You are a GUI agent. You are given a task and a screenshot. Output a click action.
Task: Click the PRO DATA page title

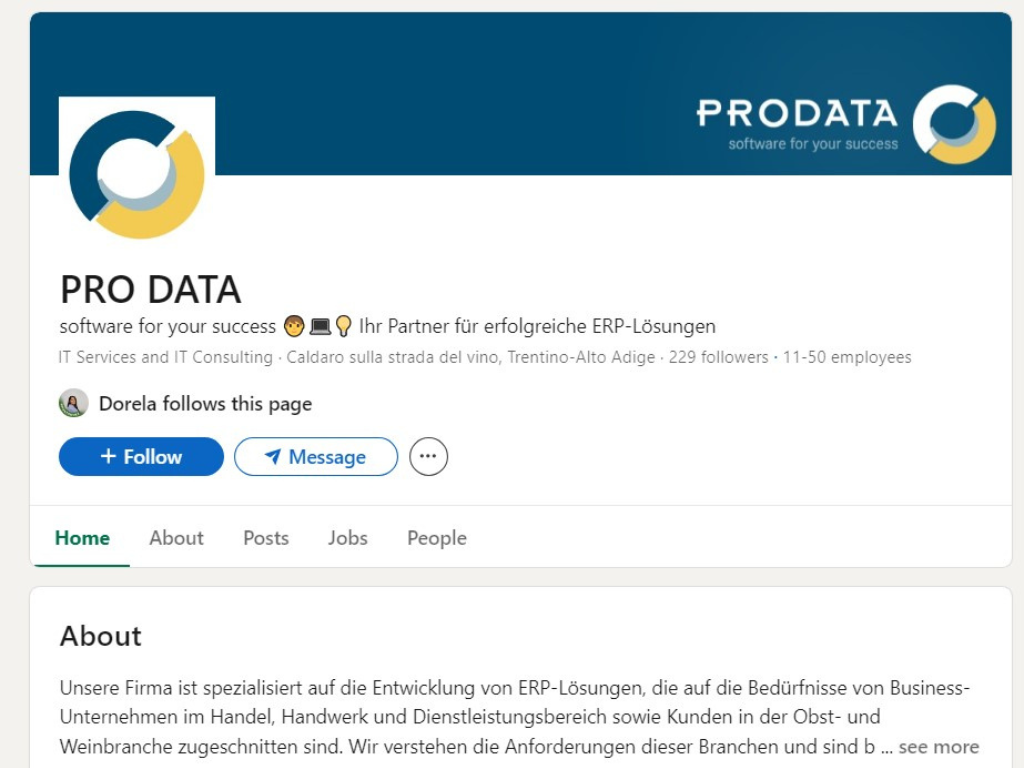coord(151,290)
